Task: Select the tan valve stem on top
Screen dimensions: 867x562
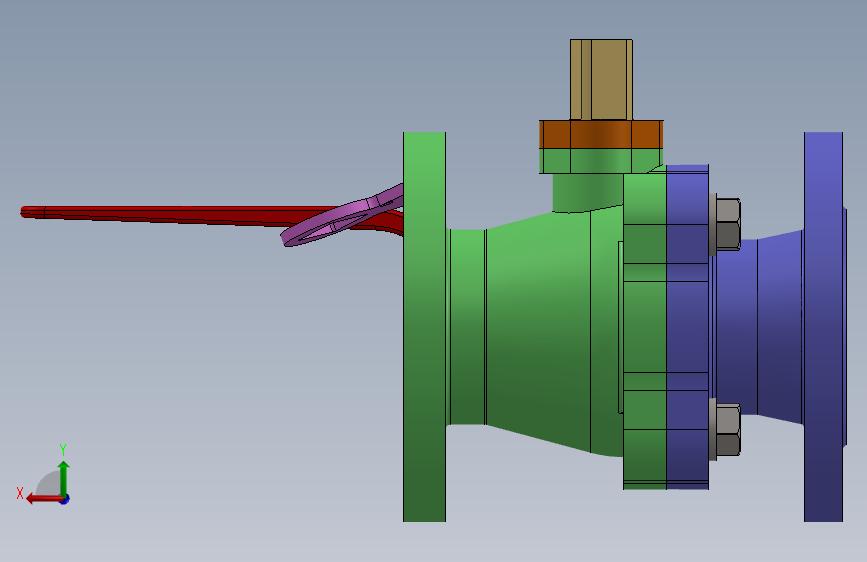Action: (601, 80)
